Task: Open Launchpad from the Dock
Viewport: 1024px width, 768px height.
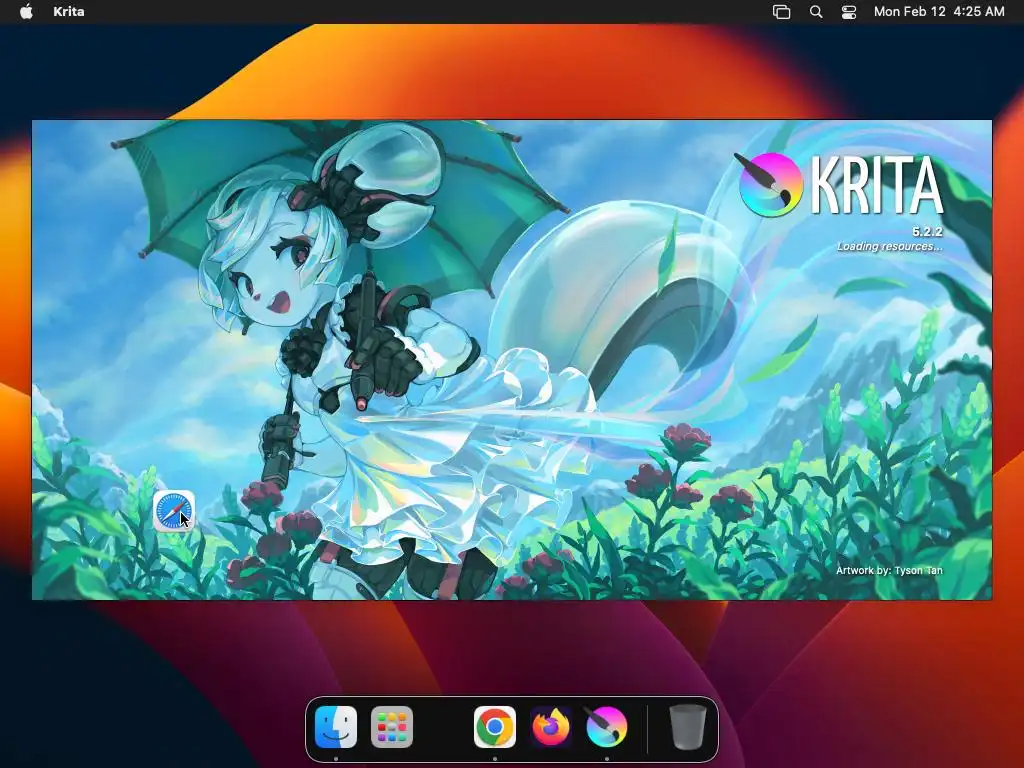Action: coord(392,727)
